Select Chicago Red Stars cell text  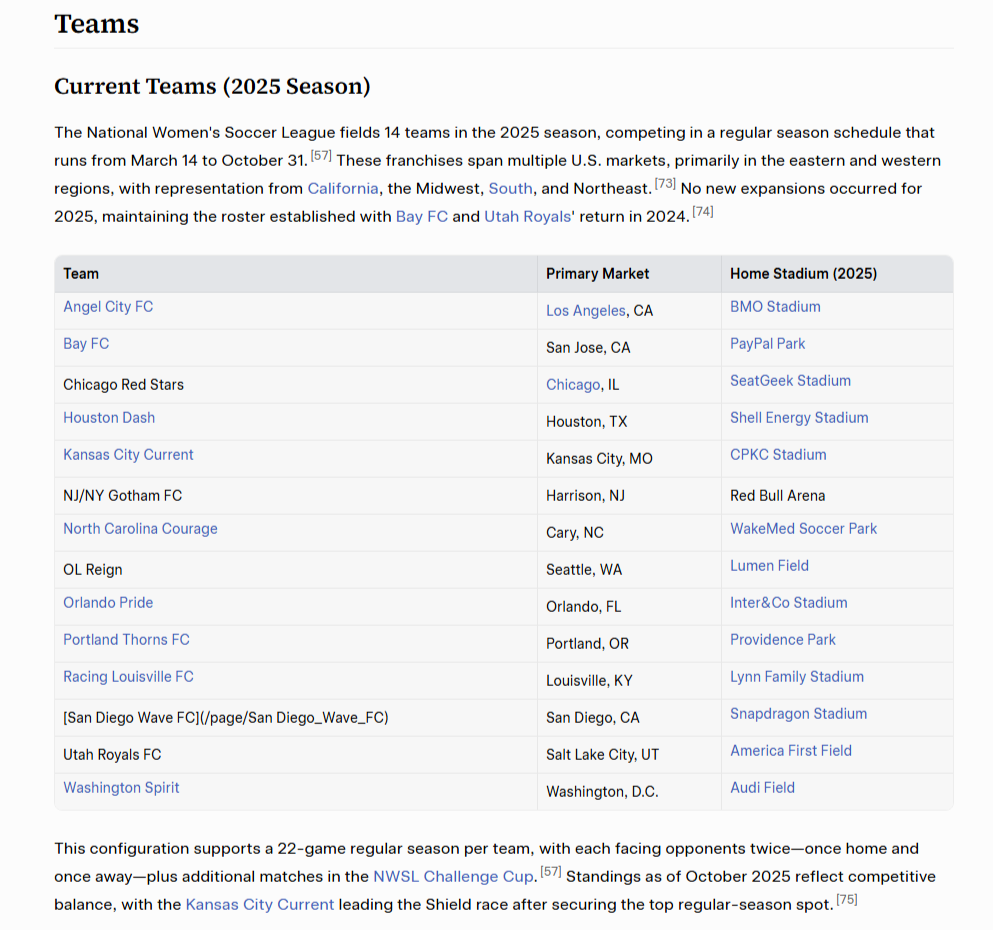point(123,385)
